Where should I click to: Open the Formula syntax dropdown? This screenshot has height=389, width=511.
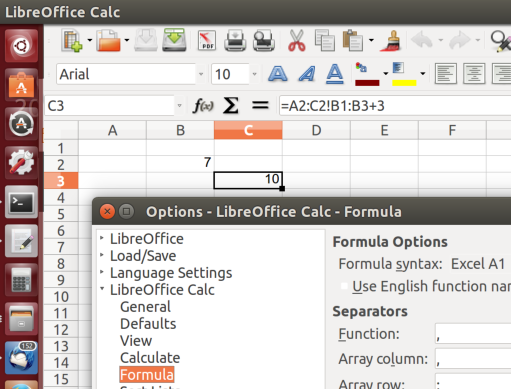[480, 264]
